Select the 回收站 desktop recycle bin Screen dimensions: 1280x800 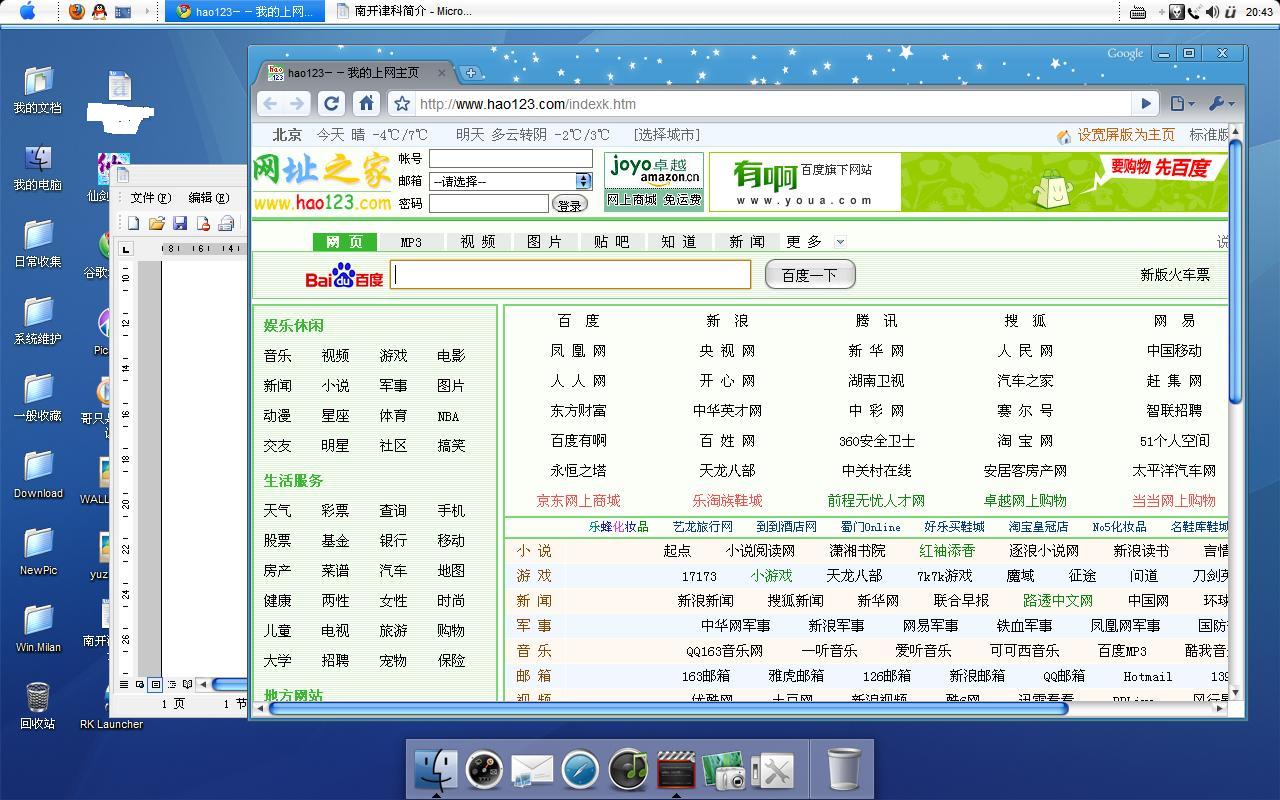pyautogui.click(x=38, y=706)
